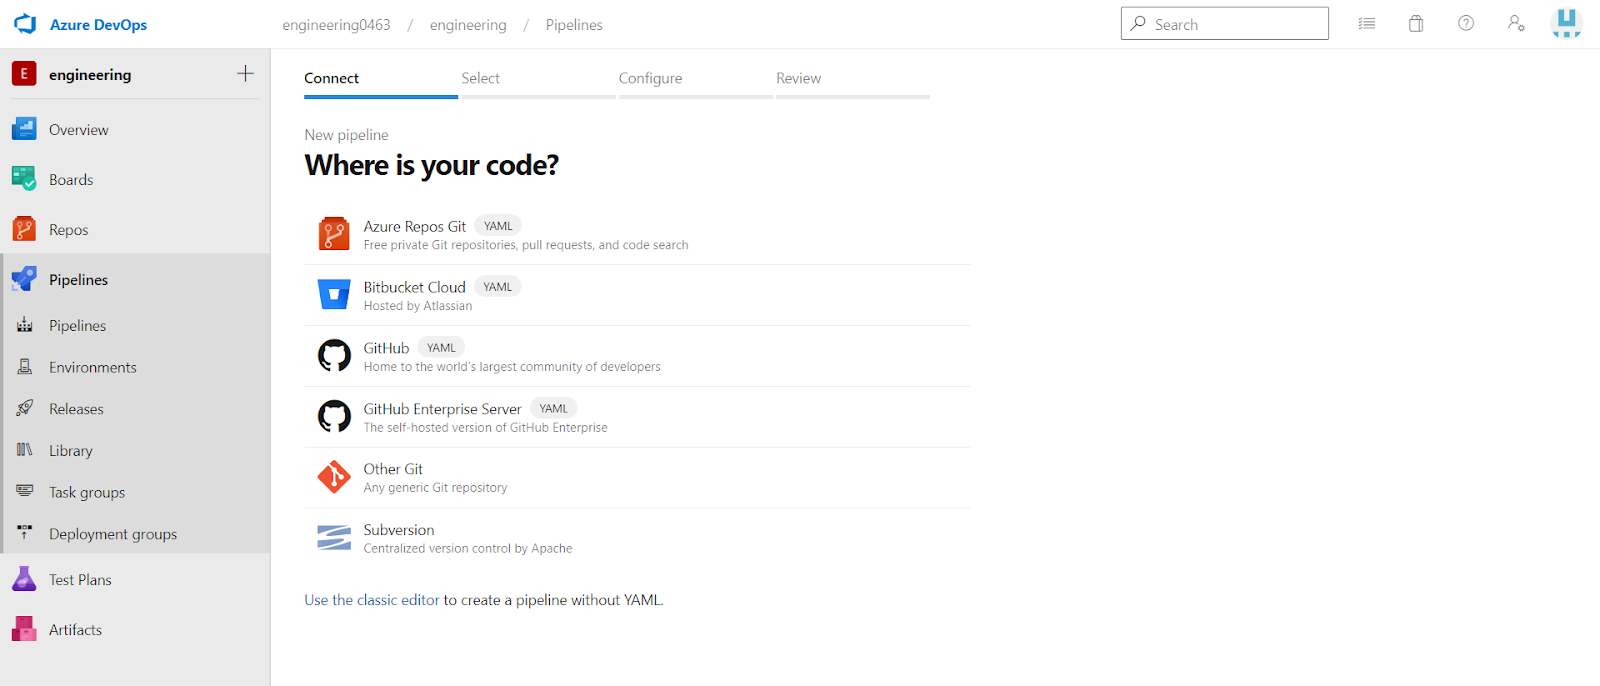
Task: Click the Environments icon in sidebar
Action: (25, 367)
